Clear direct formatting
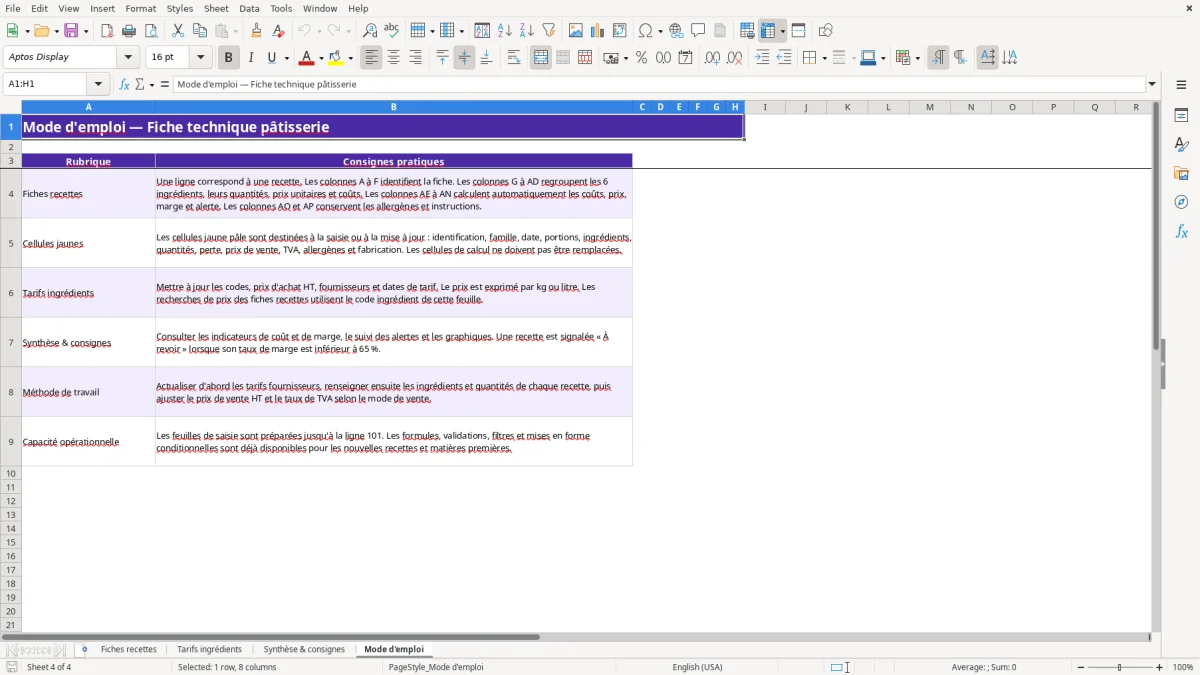The height and width of the screenshot is (675, 1200). tap(279, 31)
